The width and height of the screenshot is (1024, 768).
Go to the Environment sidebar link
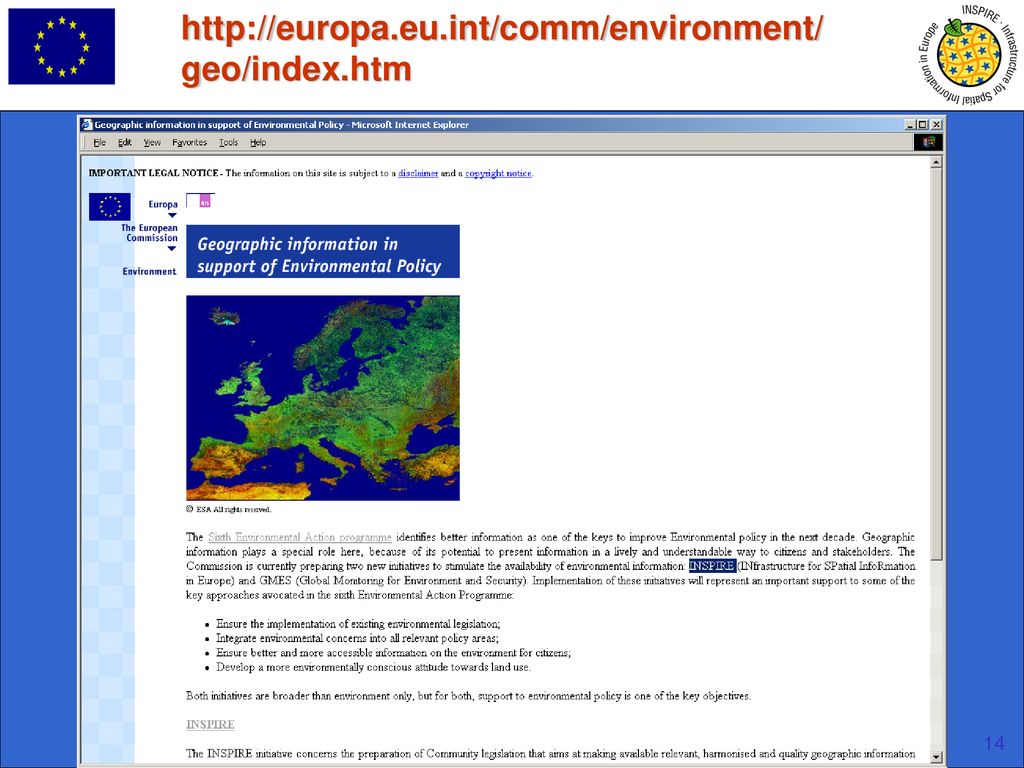pyautogui.click(x=150, y=272)
